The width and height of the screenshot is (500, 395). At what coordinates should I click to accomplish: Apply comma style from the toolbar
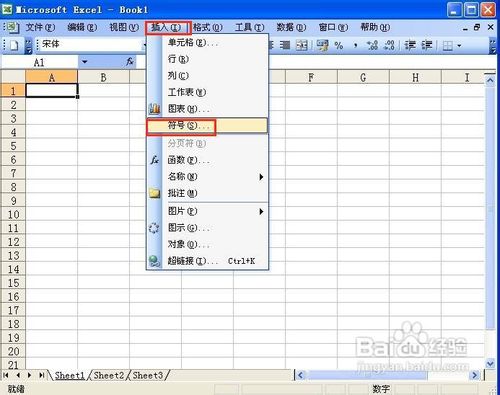[356, 45]
